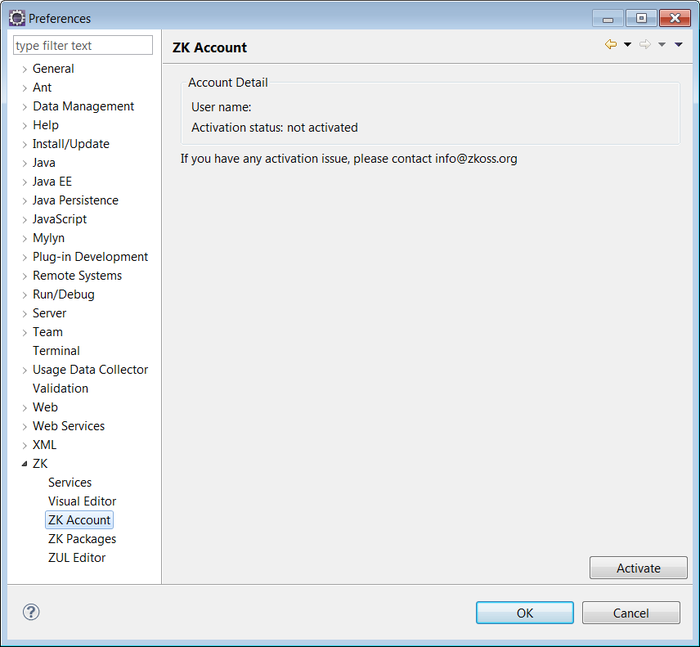Screen dimensions: 700x647
Task: Click the Preferences window title icon
Action: pos(17,18)
